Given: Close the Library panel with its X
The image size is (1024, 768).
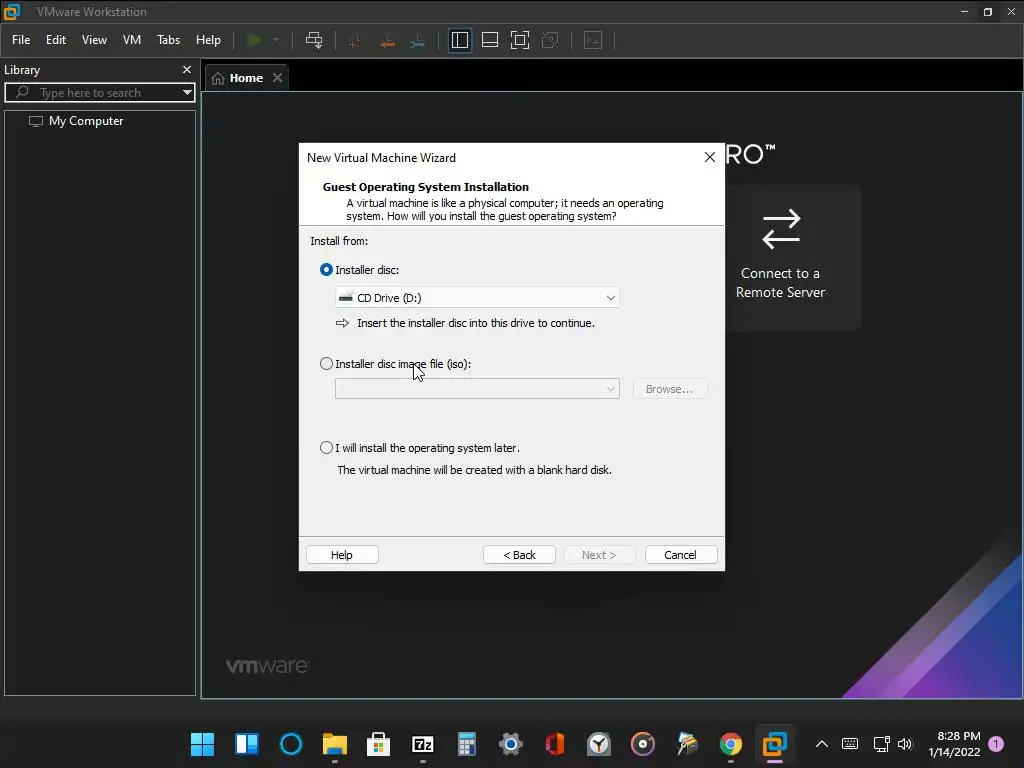Looking at the screenshot, I should pos(187,69).
